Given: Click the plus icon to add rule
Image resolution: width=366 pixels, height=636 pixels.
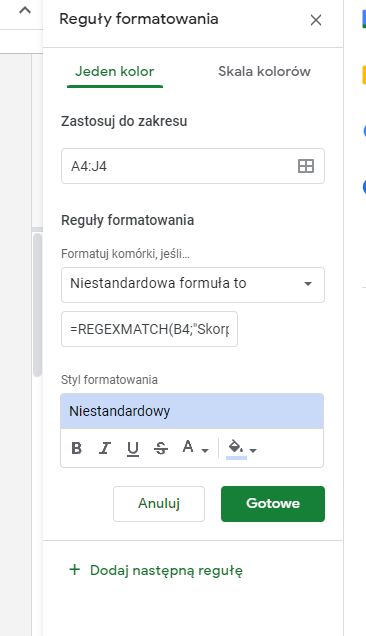Looking at the screenshot, I should point(75,569).
